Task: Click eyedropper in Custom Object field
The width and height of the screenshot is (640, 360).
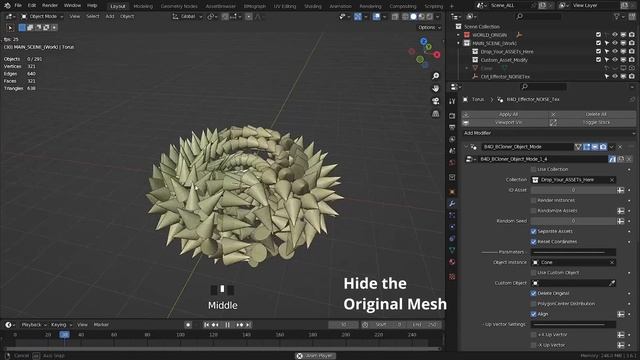Action: click(x=612, y=283)
